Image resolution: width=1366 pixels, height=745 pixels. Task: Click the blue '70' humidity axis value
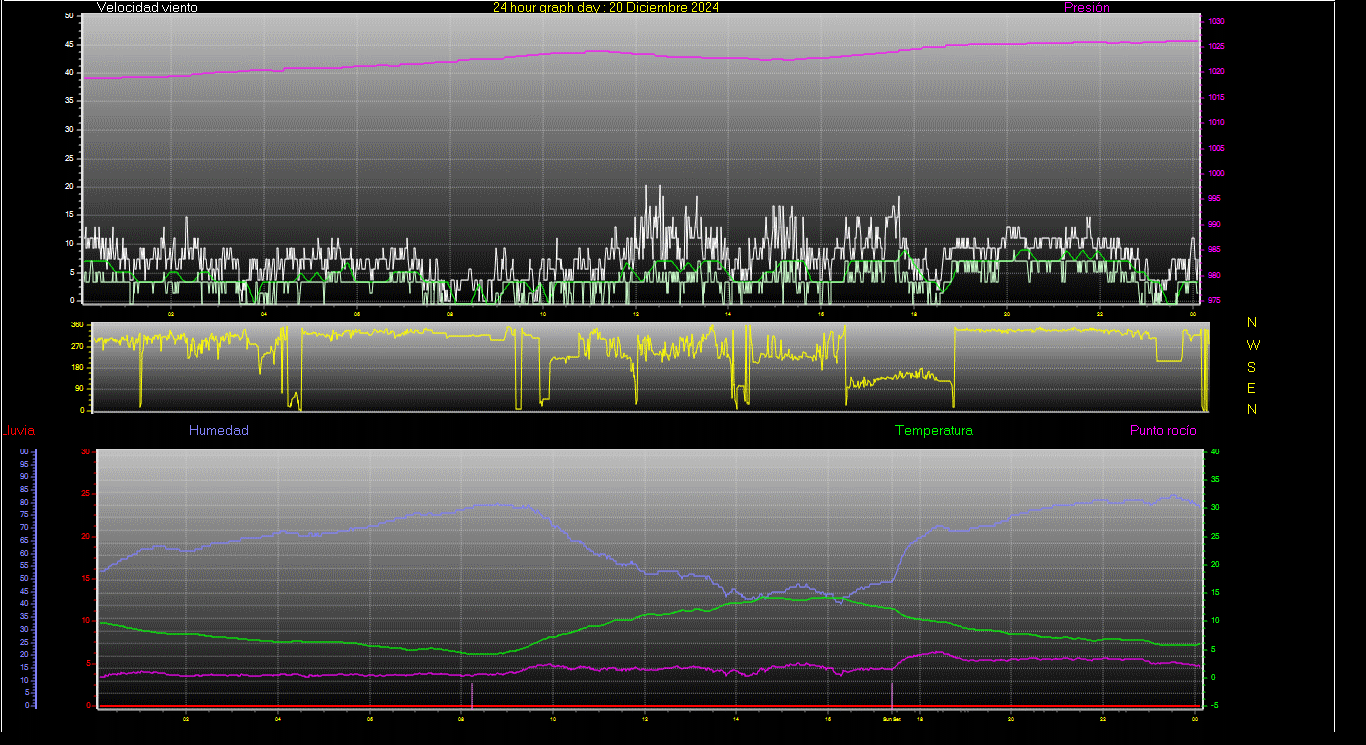click(x=24, y=527)
